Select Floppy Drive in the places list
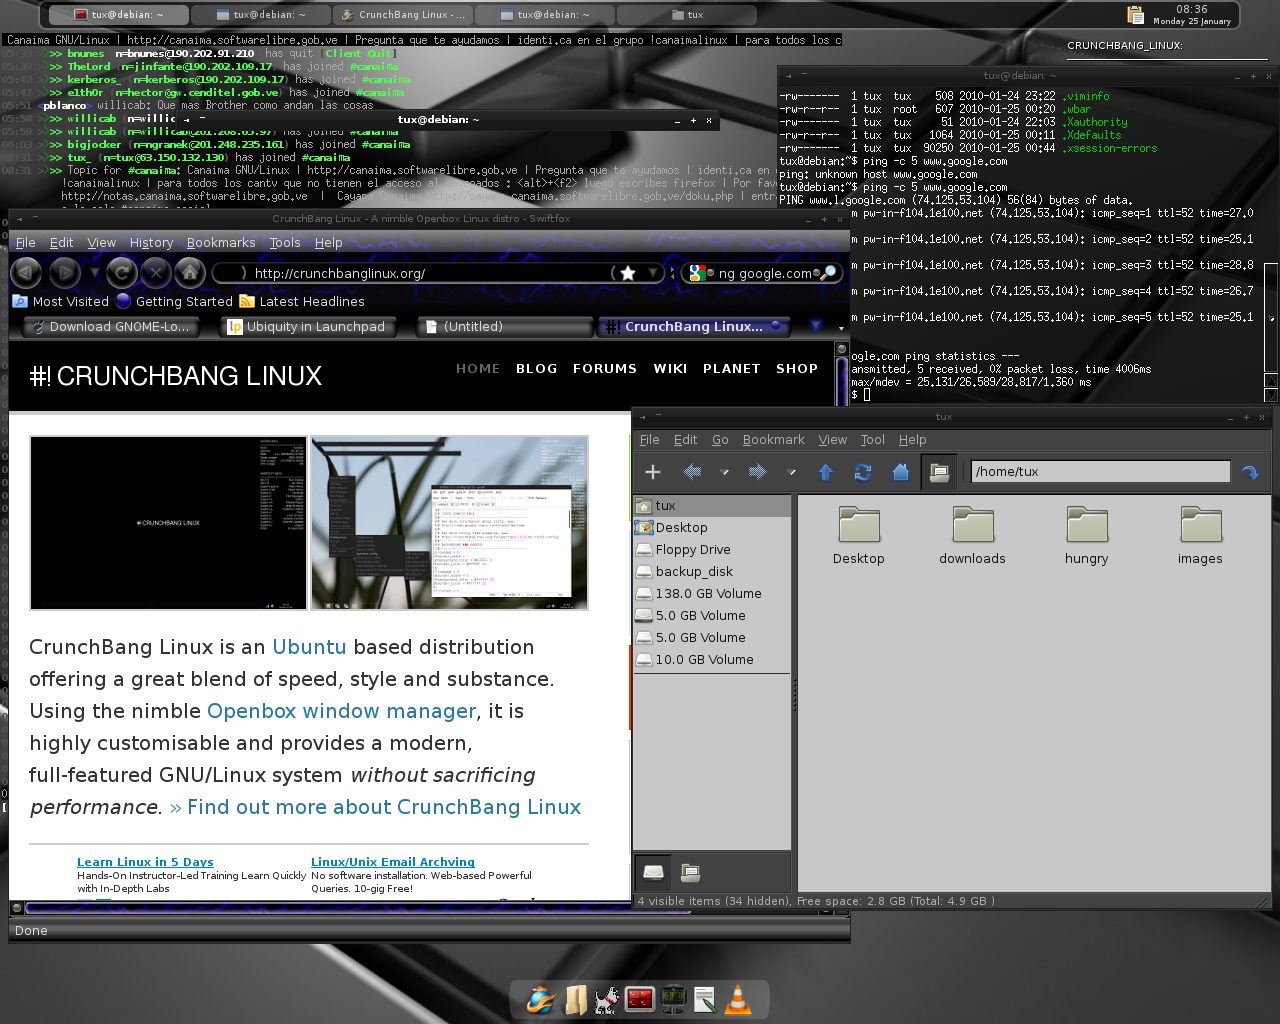The height and width of the screenshot is (1024, 1280). click(712, 549)
